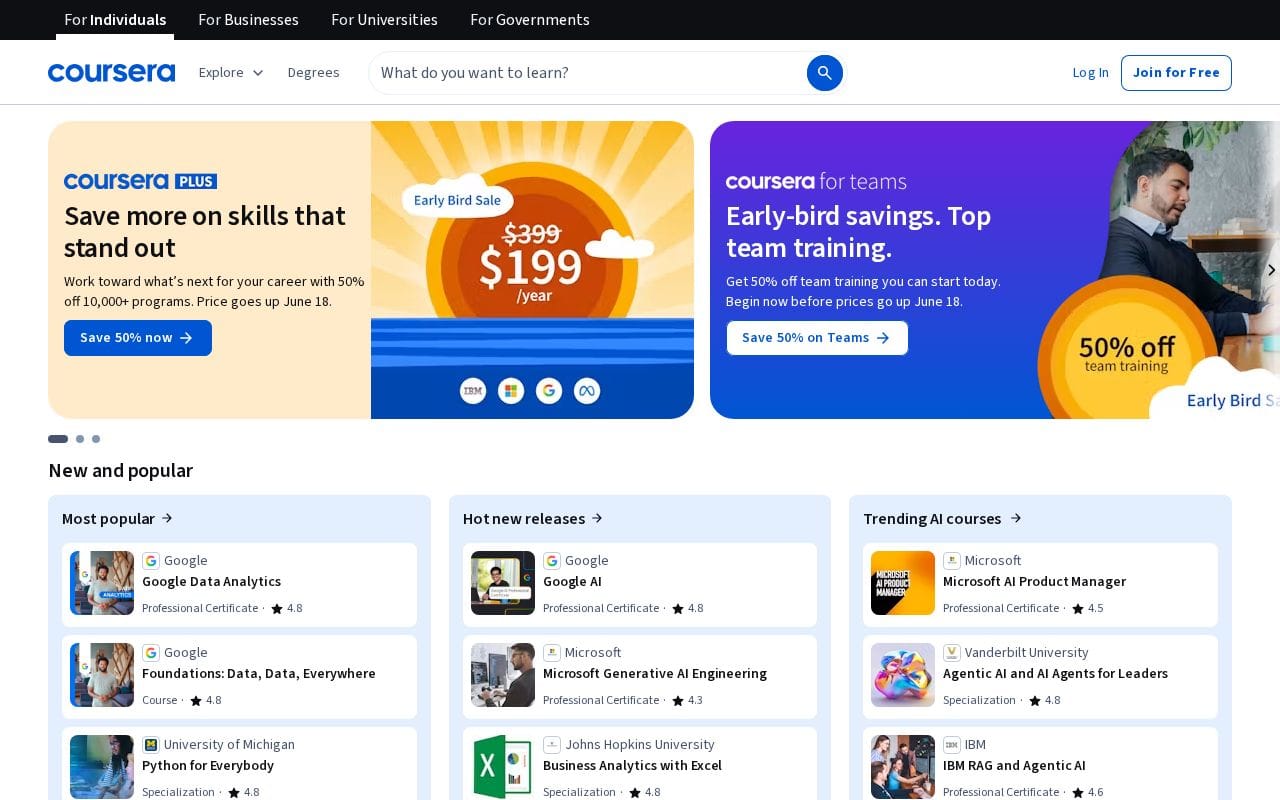Click the Log In link
This screenshot has width=1280, height=800.
point(1090,73)
